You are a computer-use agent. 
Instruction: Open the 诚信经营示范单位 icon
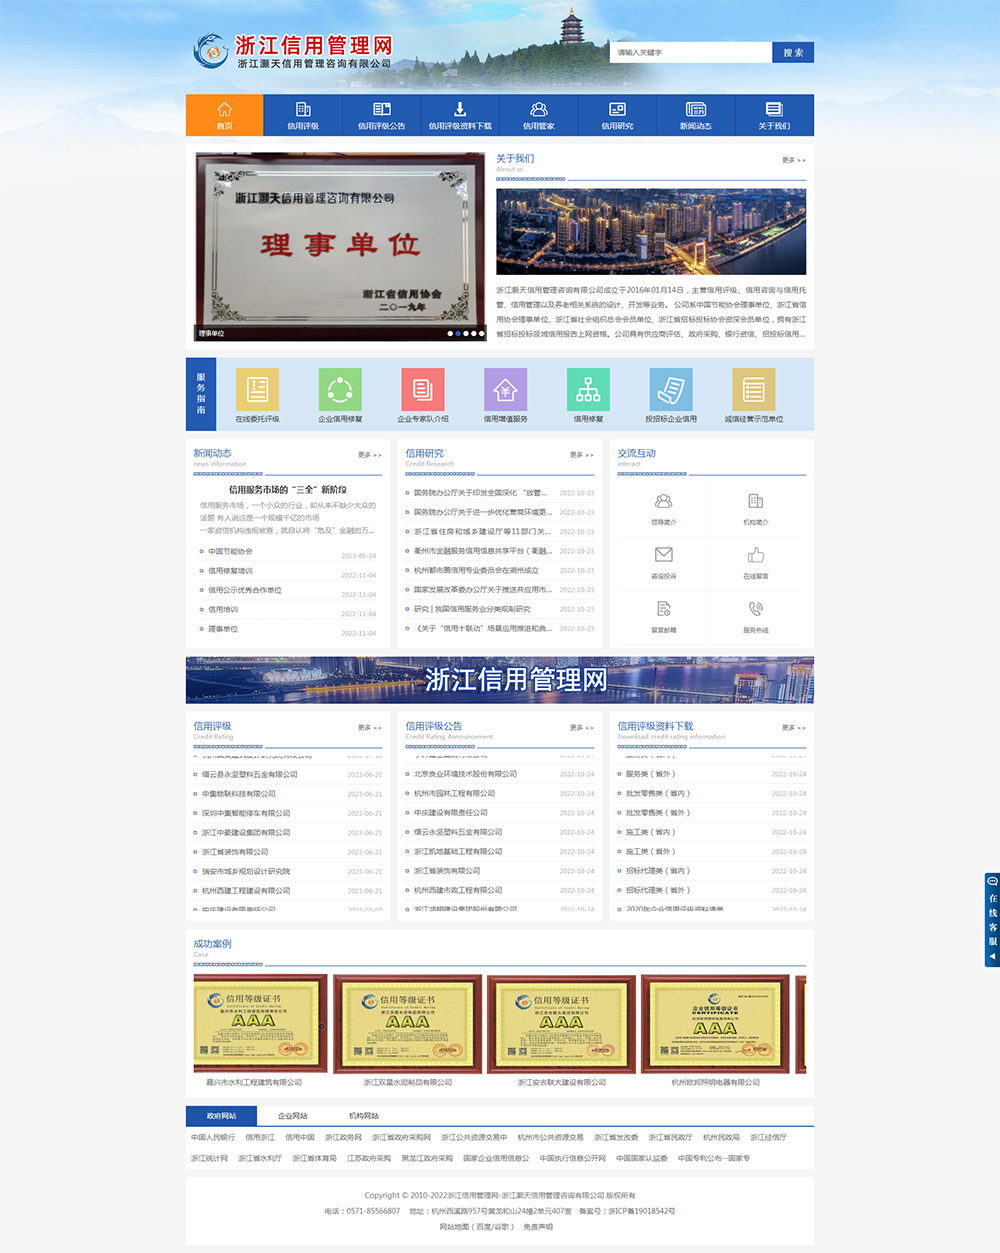tap(754, 390)
